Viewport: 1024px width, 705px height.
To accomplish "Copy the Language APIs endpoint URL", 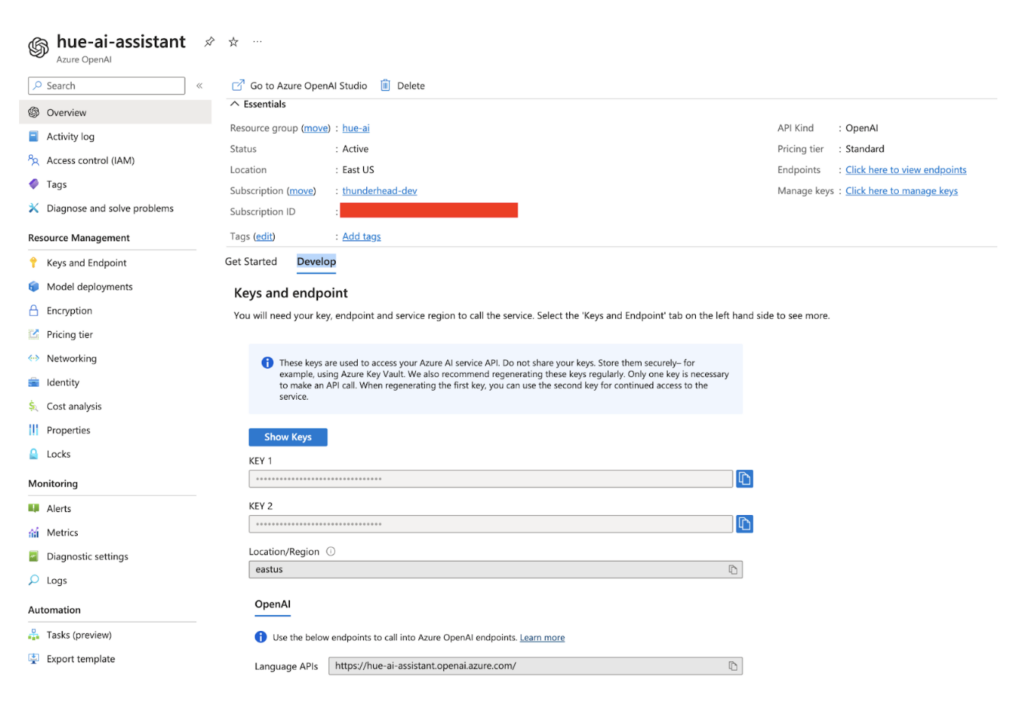I will click(733, 666).
